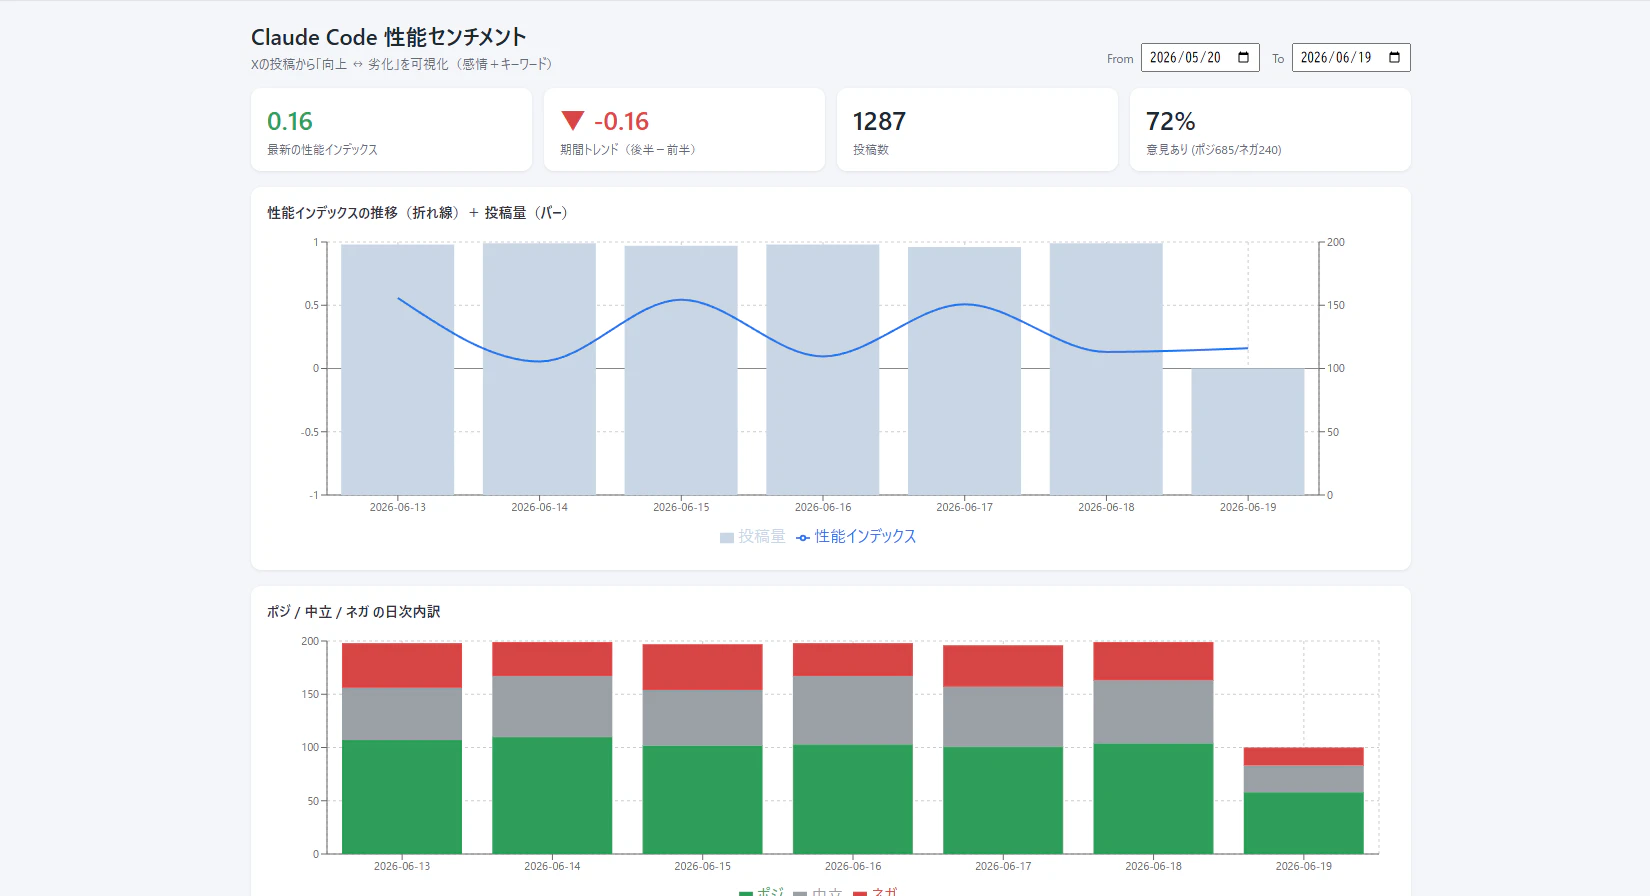Click the 0.16 latest performance index value
Viewport: 1650px width, 896px height.
click(x=290, y=121)
